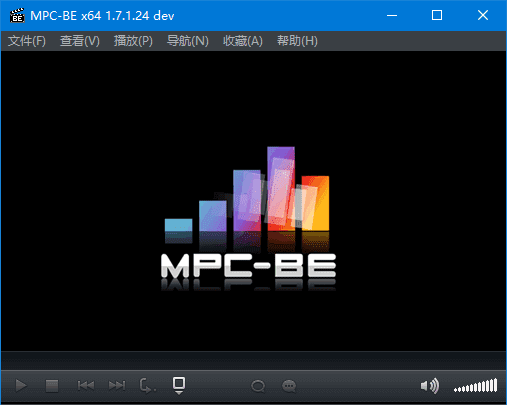This screenshot has height=405, width=507.
Task: Open the 收藏(A) menu
Action: coord(243,41)
